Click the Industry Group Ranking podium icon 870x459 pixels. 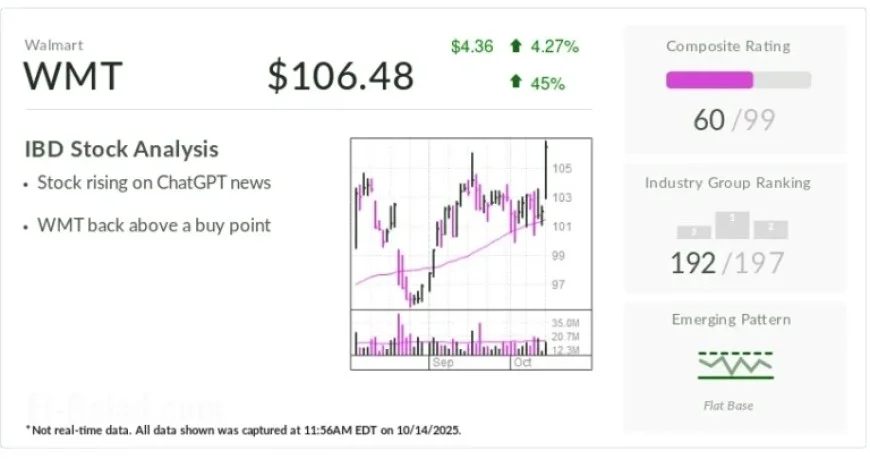(733, 225)
